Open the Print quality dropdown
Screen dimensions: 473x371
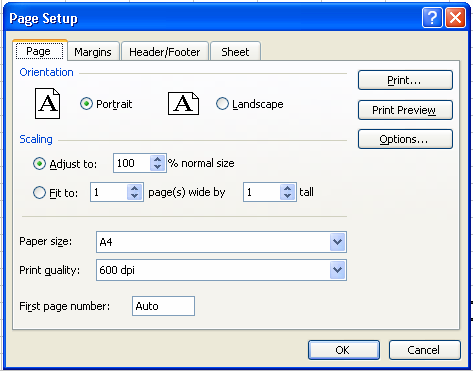click(337, 270)
